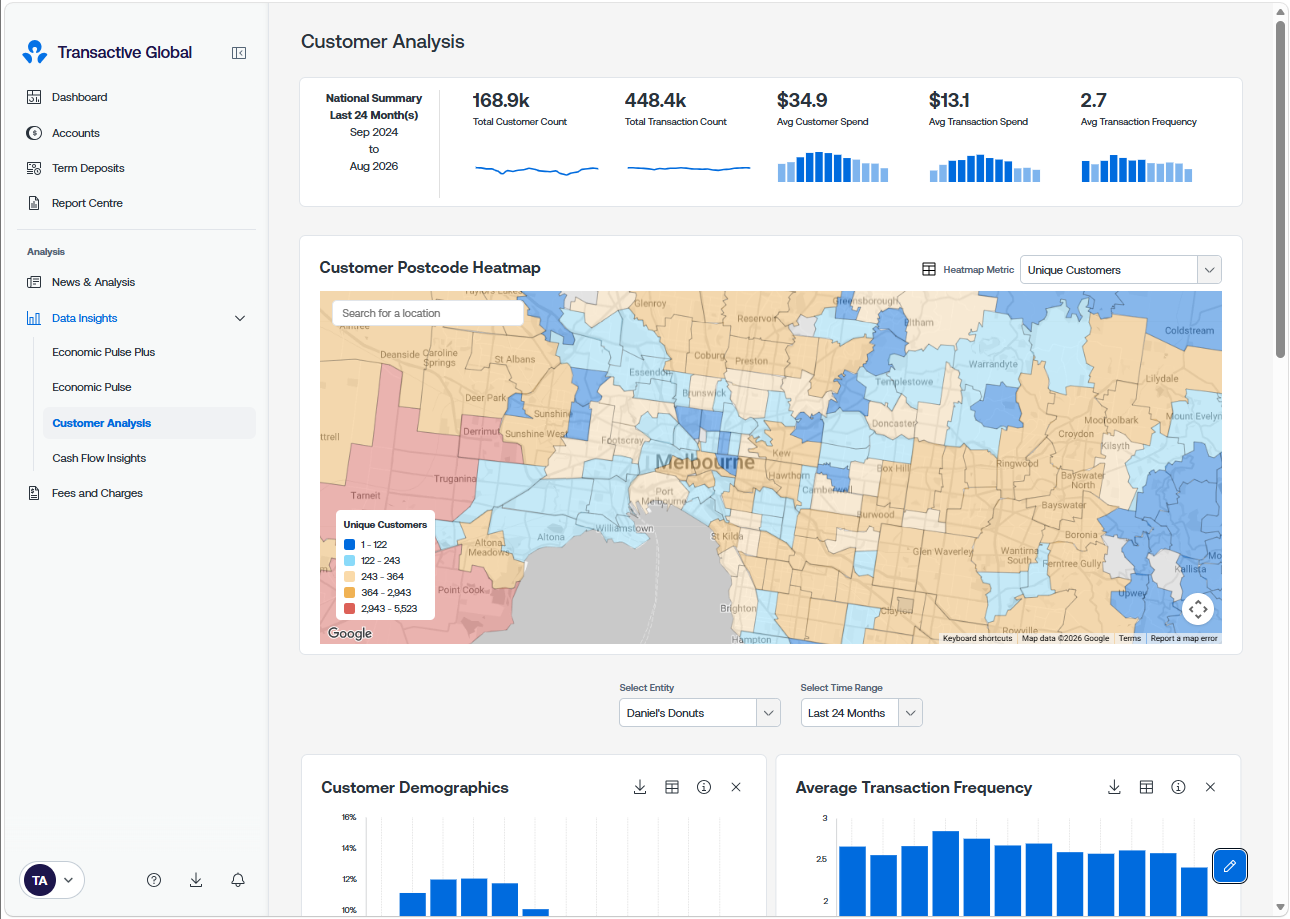Screen dimensions: 1290x919
Task: Toggle fullscreen map camera control
Action: pyautogui.click(x=1198, y=609)
